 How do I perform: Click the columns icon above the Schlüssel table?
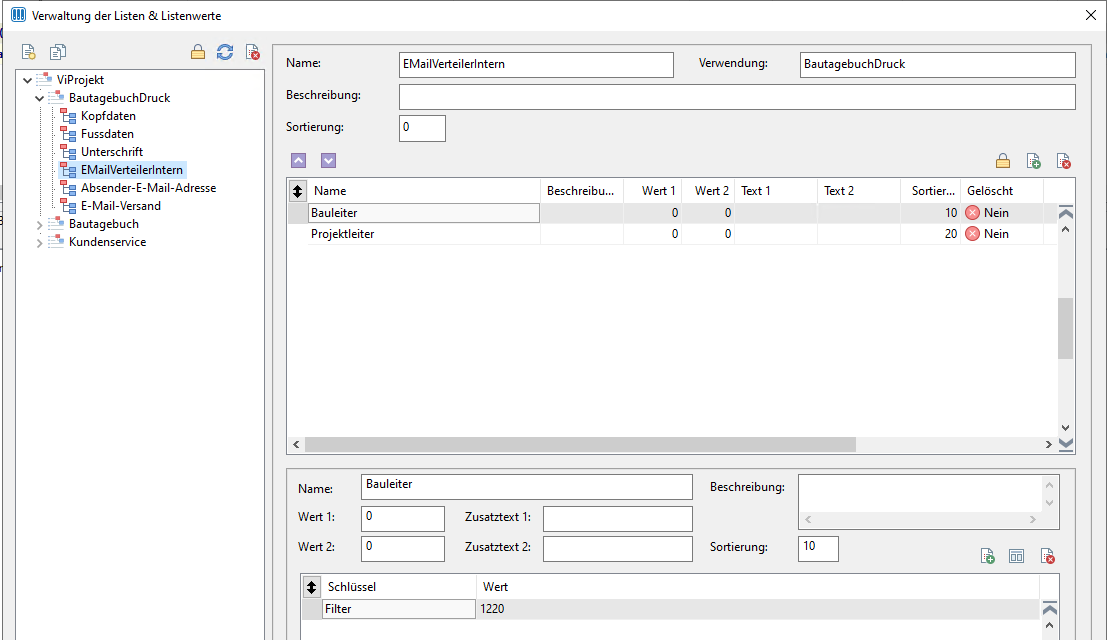coord(1017,556)
